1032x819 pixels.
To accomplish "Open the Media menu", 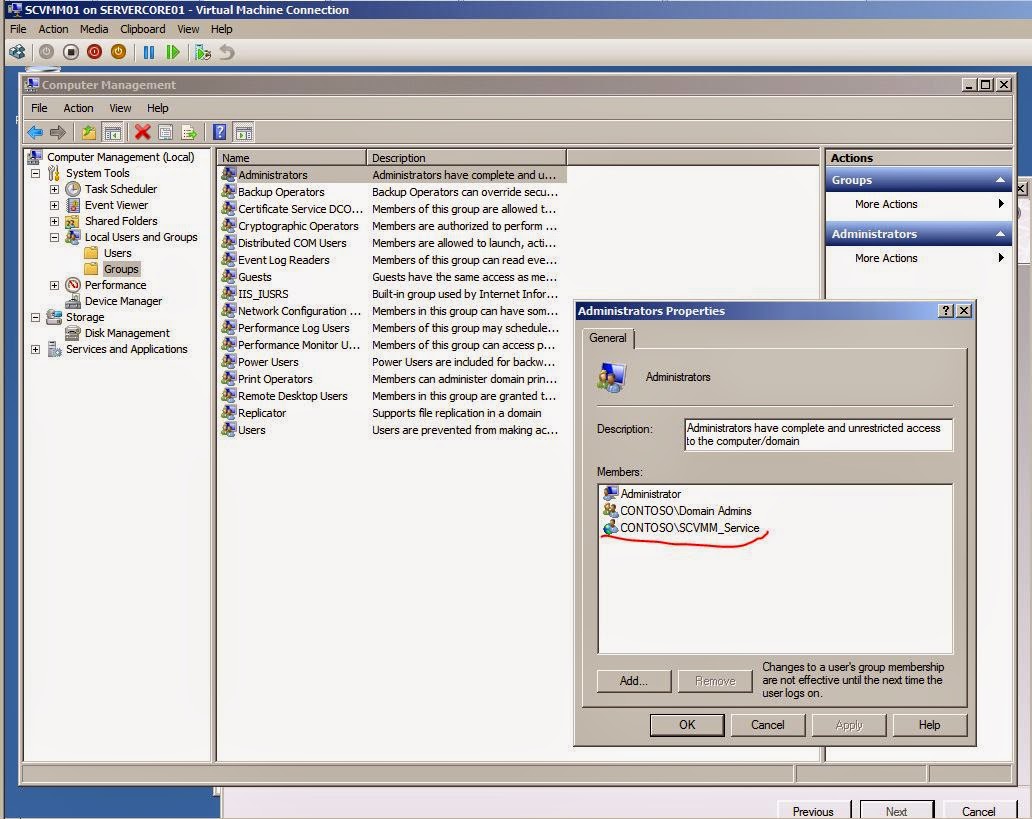I will pos(94,29).
